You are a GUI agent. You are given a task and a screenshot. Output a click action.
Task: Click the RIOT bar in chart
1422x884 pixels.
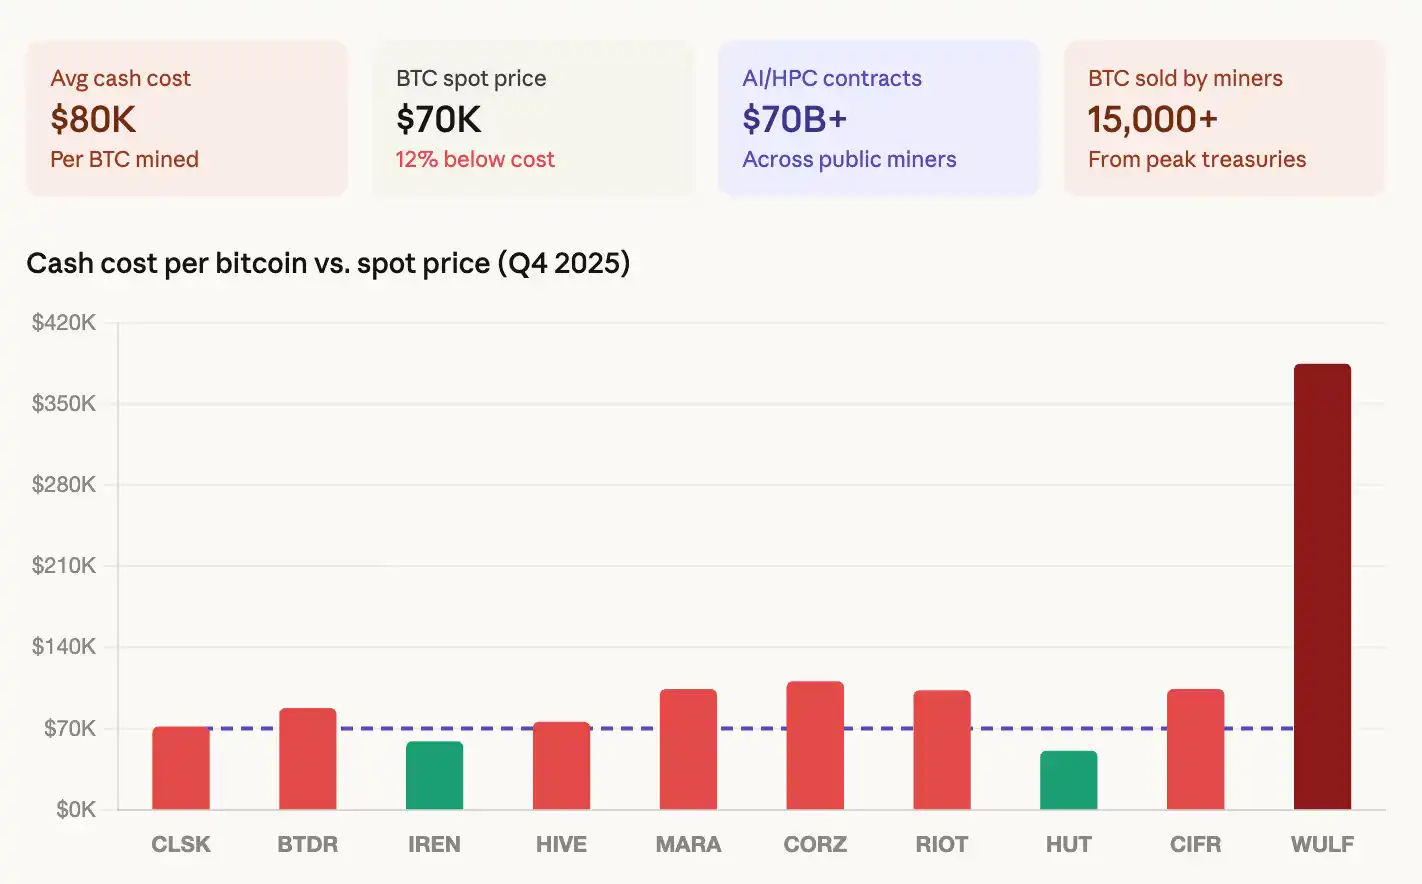click(x=941, y=750)
